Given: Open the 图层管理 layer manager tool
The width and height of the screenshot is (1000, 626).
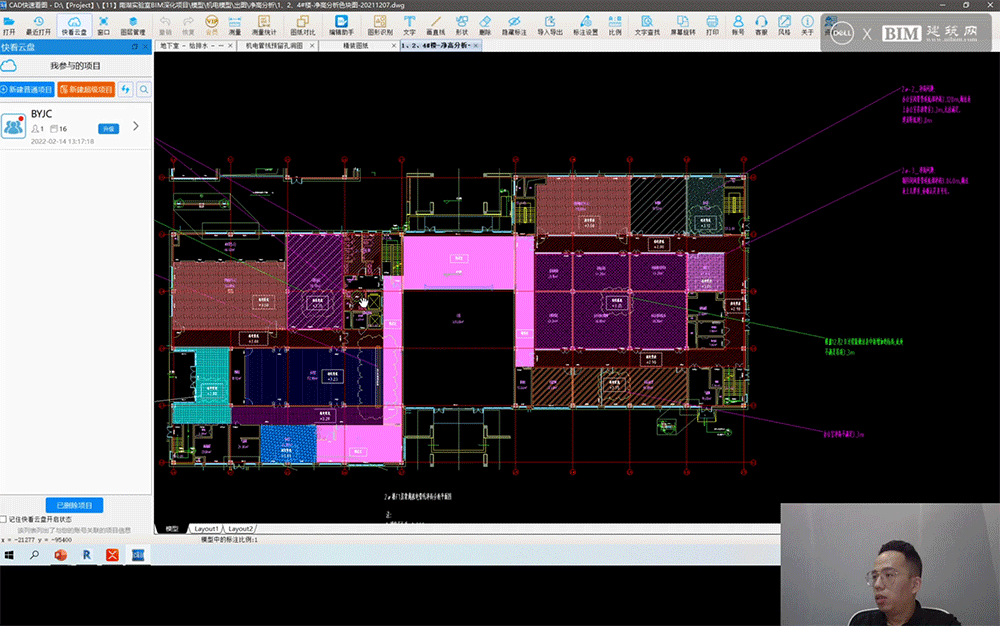Looking at the screenshot, I should (132, 24).
